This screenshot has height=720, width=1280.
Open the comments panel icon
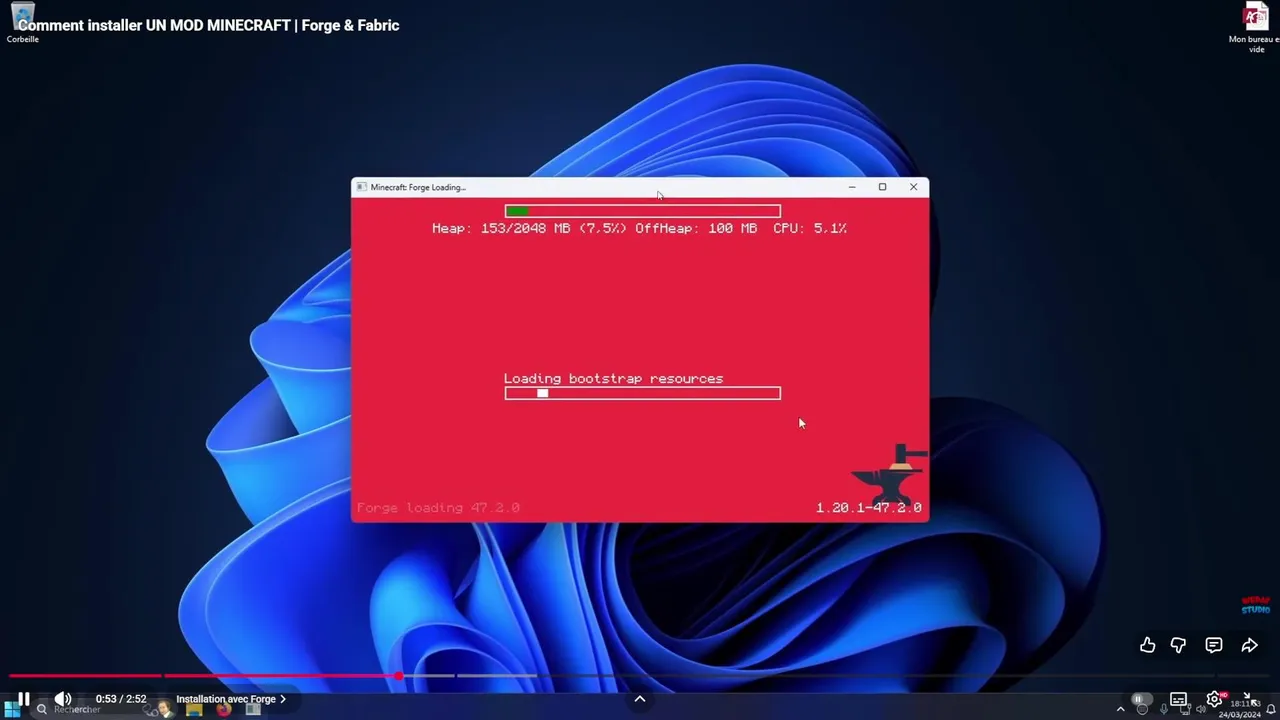[1214, 645]
